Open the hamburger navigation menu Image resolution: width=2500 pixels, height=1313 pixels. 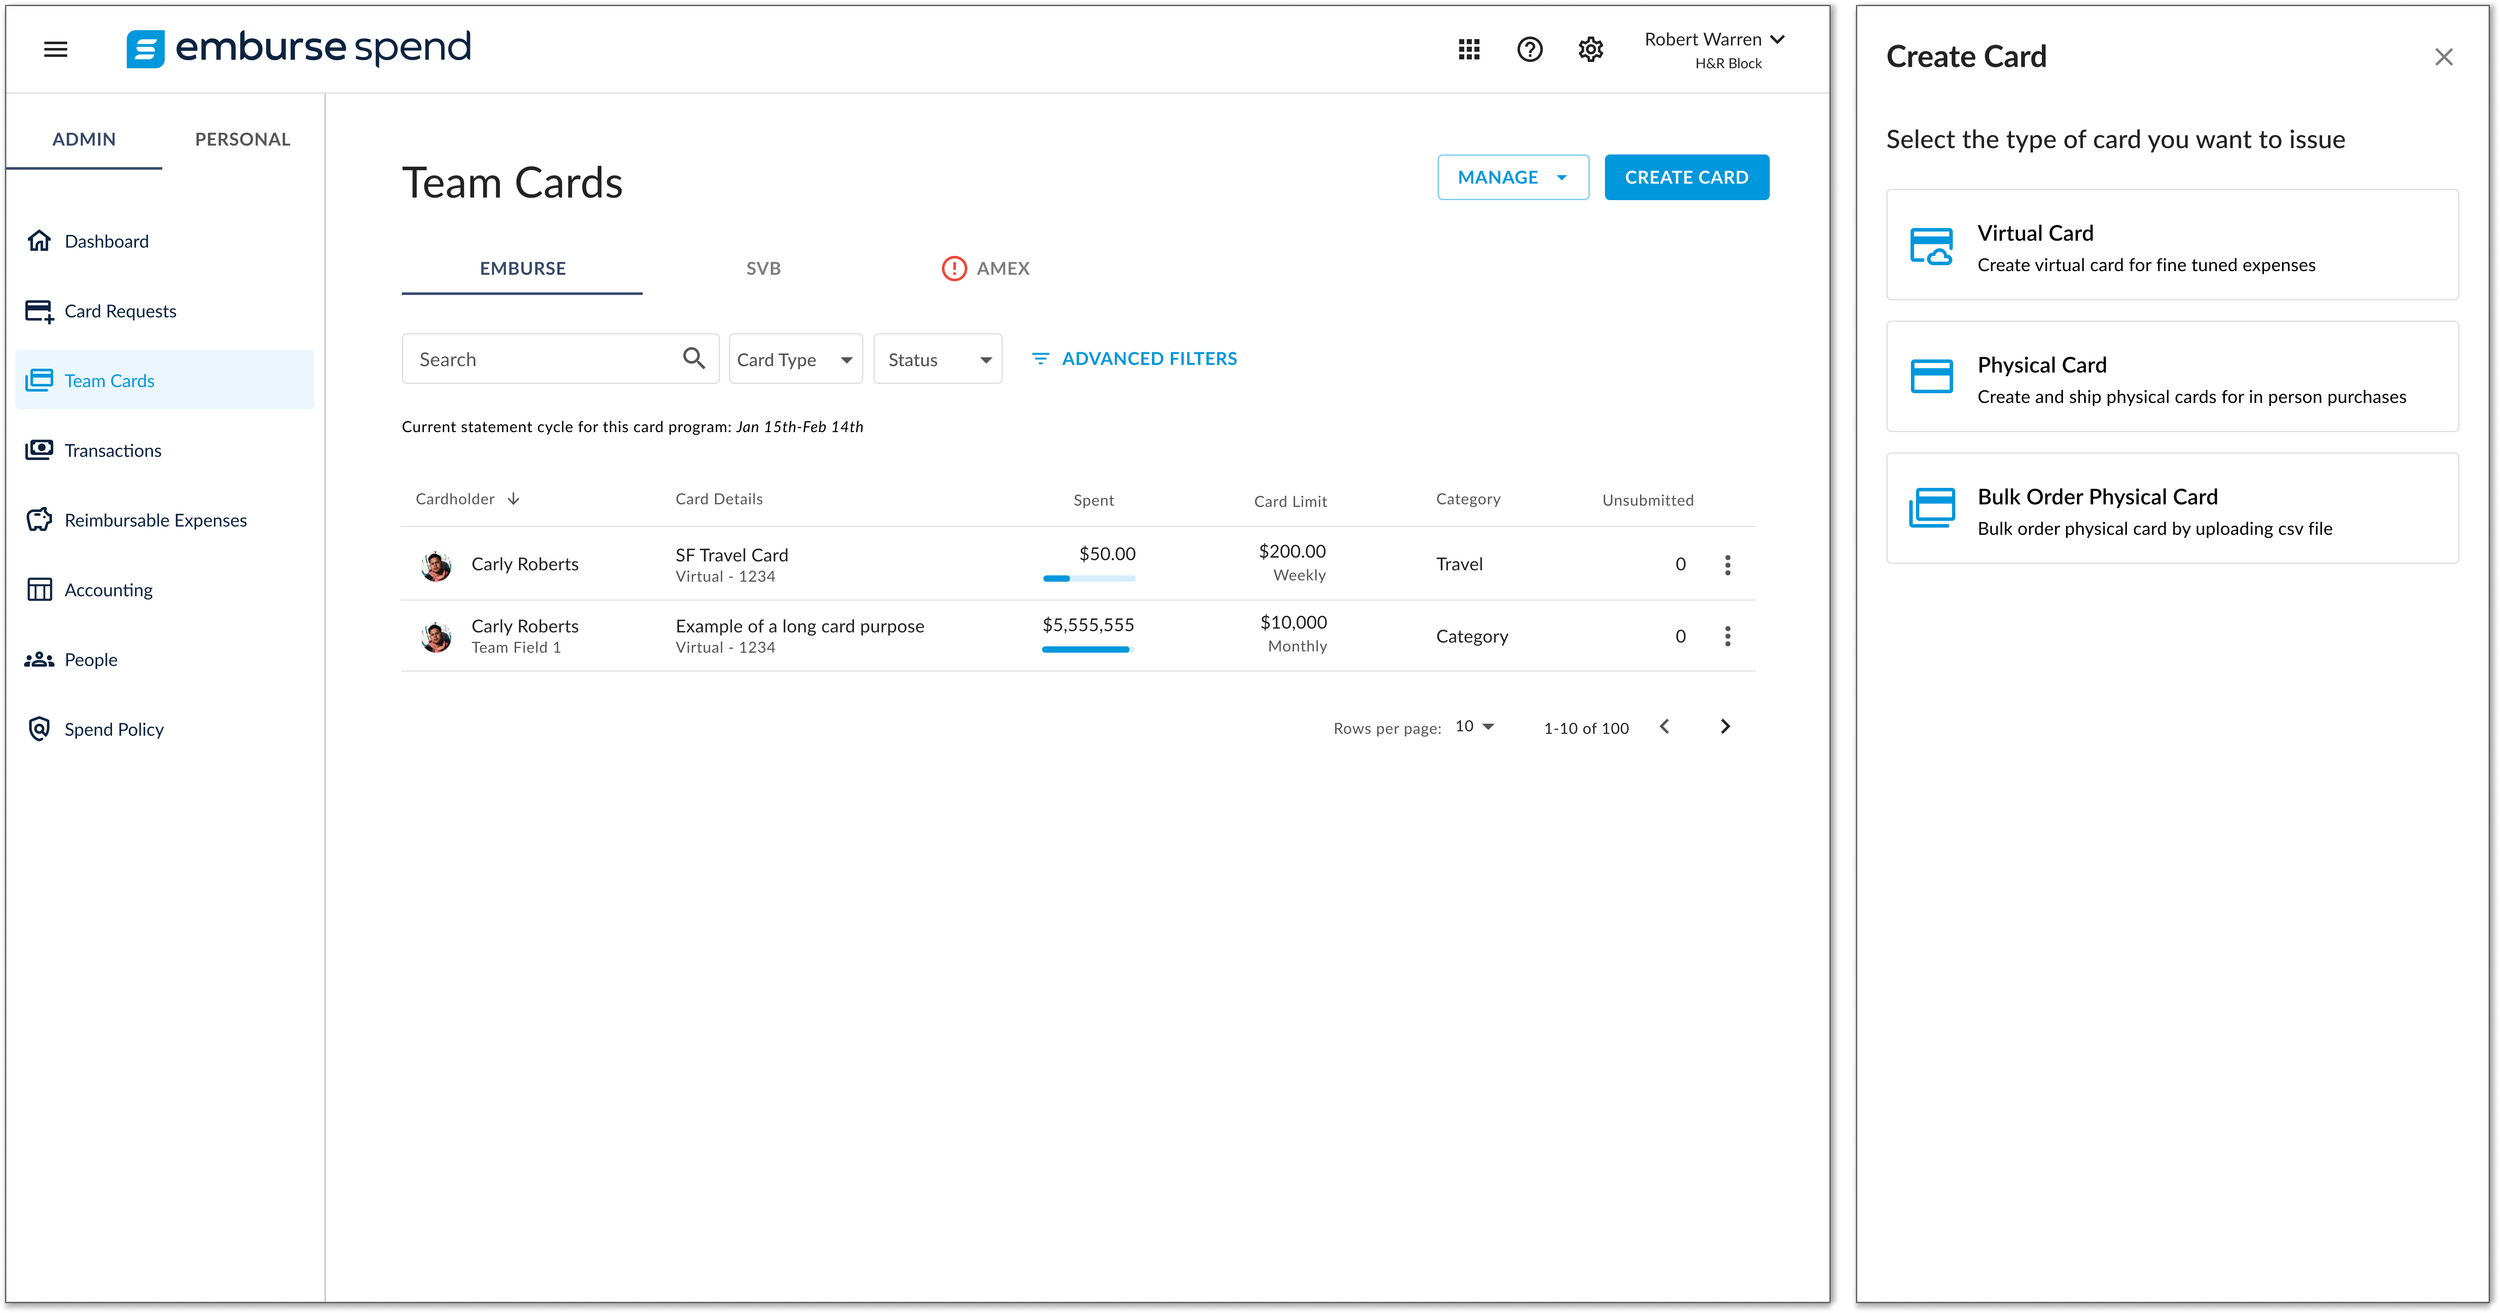(x=56, y=49)
